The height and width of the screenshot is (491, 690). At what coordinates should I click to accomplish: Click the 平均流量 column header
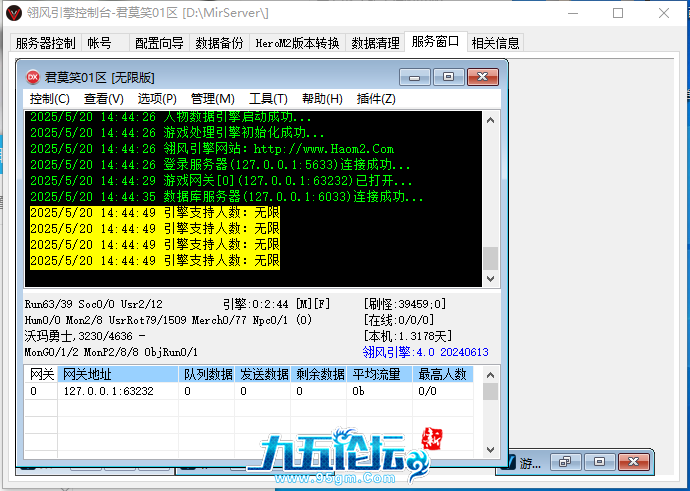[x=379, y=374]
